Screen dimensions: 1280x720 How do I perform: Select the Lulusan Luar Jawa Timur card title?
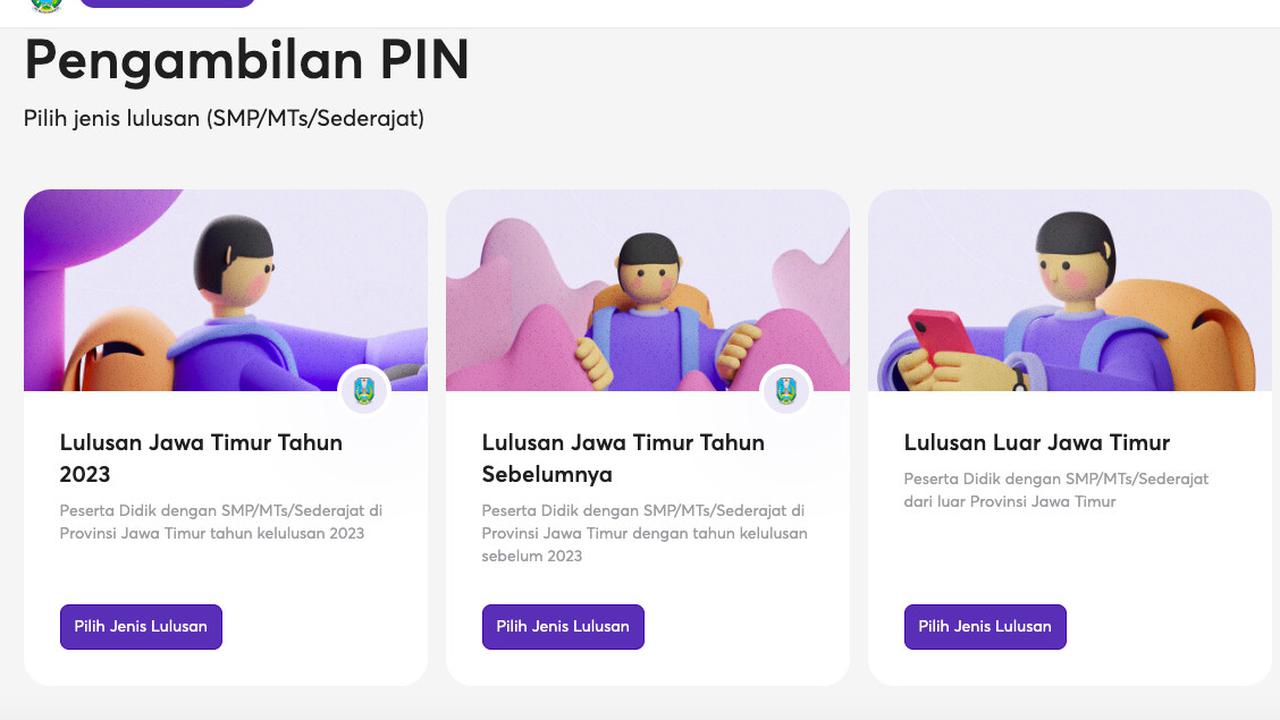[x=1036, y=442]
